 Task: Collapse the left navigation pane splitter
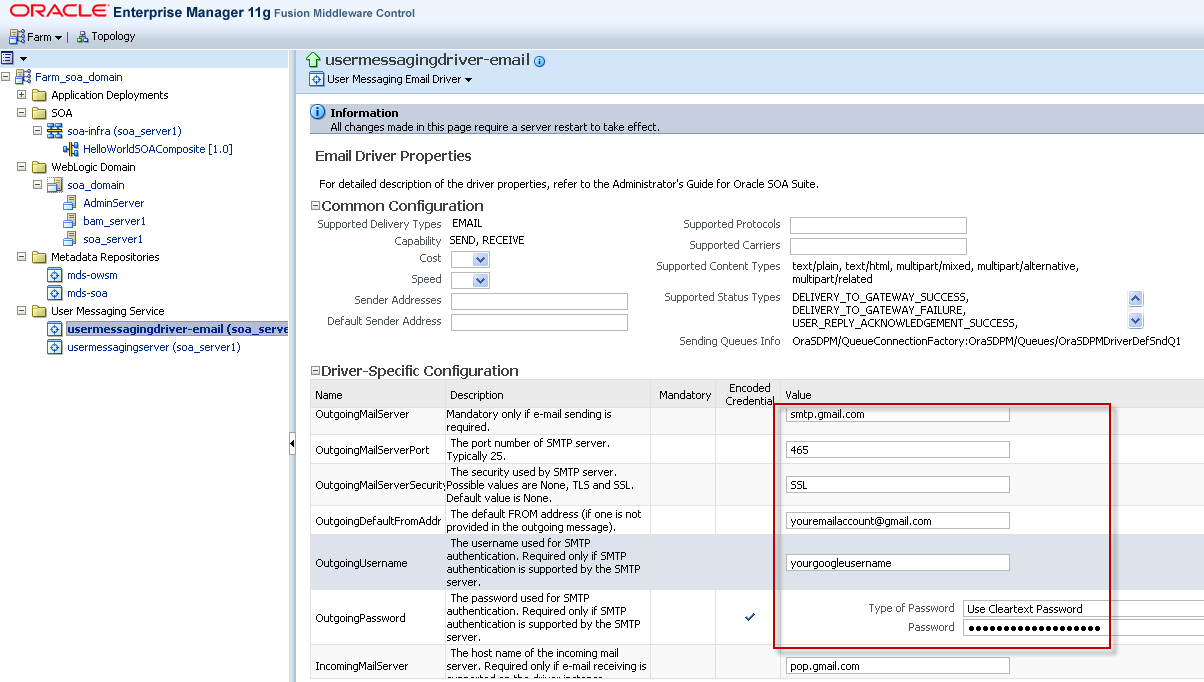[292, 443]
